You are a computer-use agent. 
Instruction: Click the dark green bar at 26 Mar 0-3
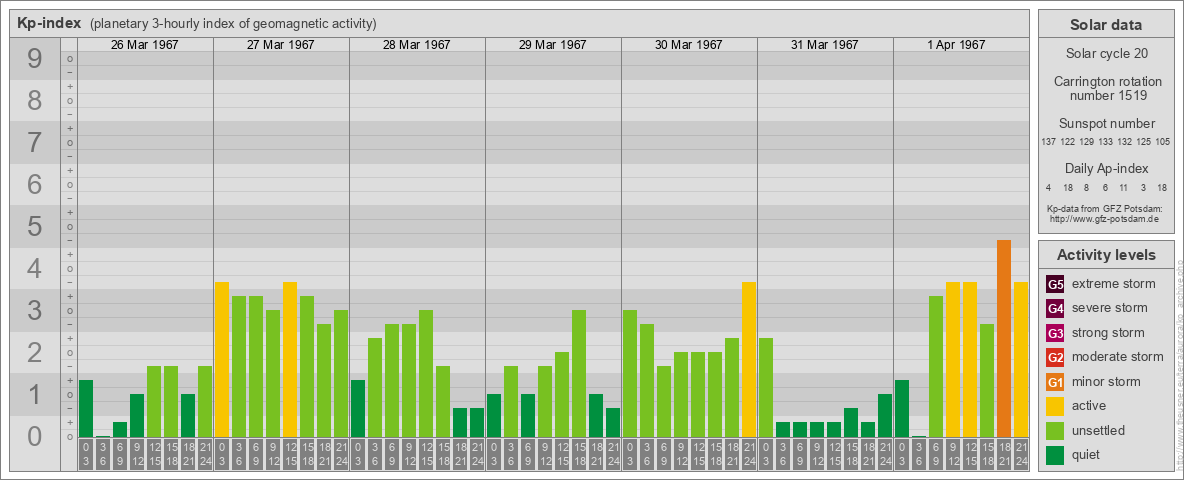click(86, 408)
